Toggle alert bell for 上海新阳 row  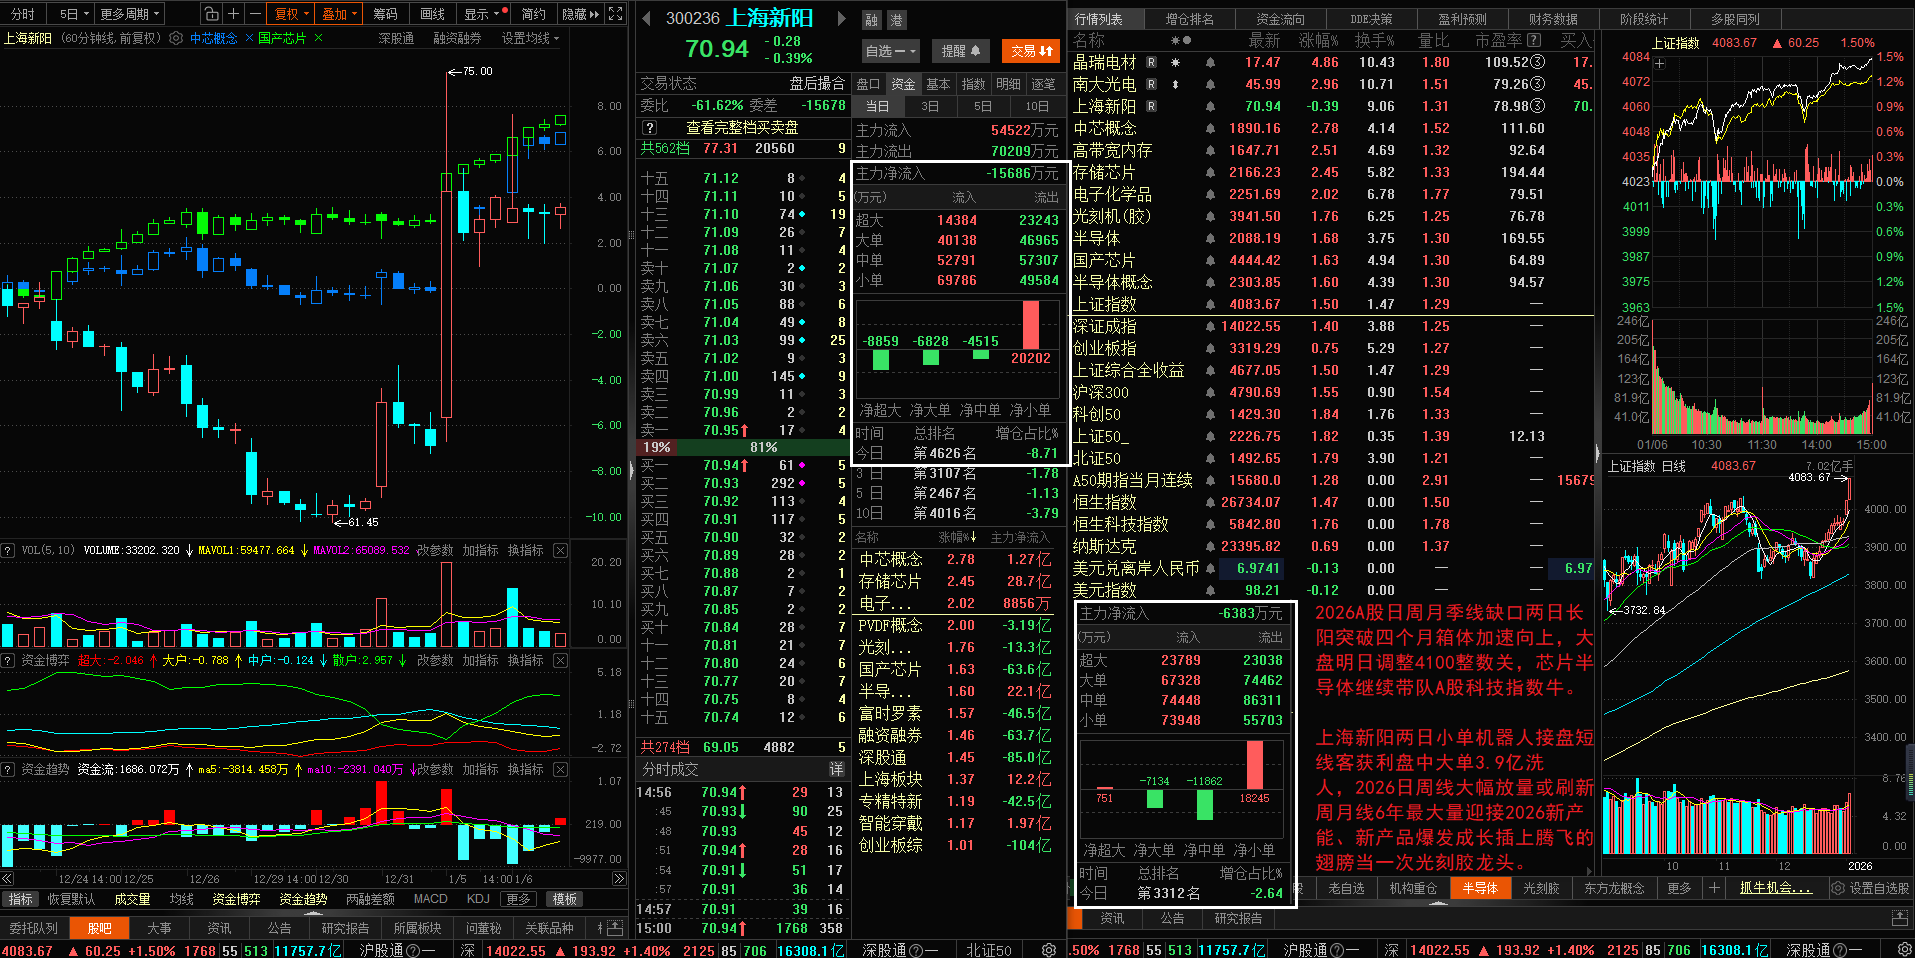[x=1210, y=106]
